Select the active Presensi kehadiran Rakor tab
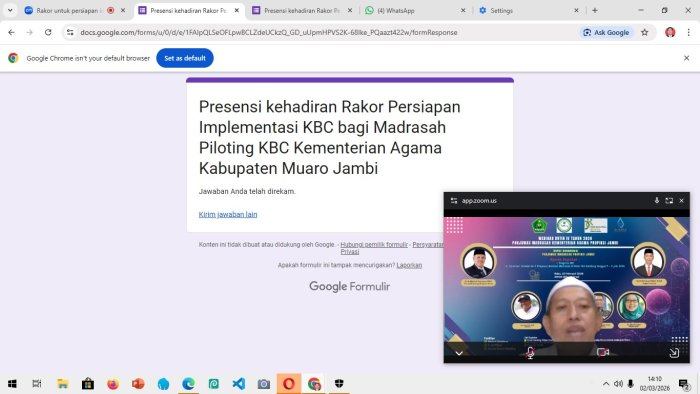 (x=188, y=10)
